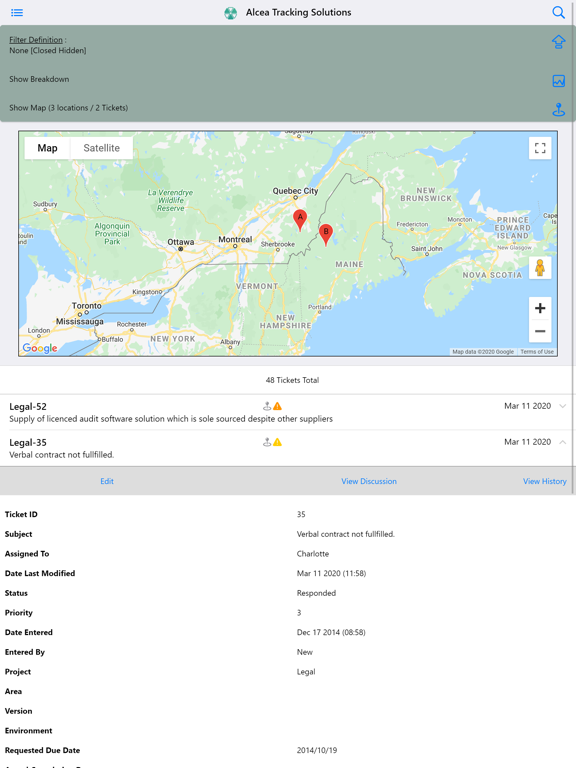
Task: Click Assigned To value 'Charlotte'
Action: coord(313,553)
